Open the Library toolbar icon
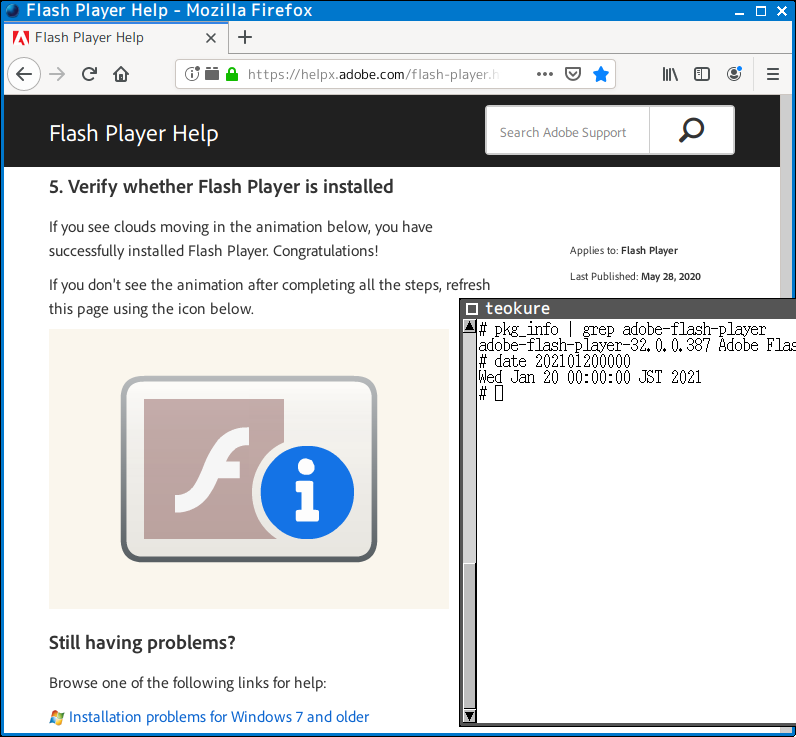The height and width of the screenshot is (737, 796). 670,74
